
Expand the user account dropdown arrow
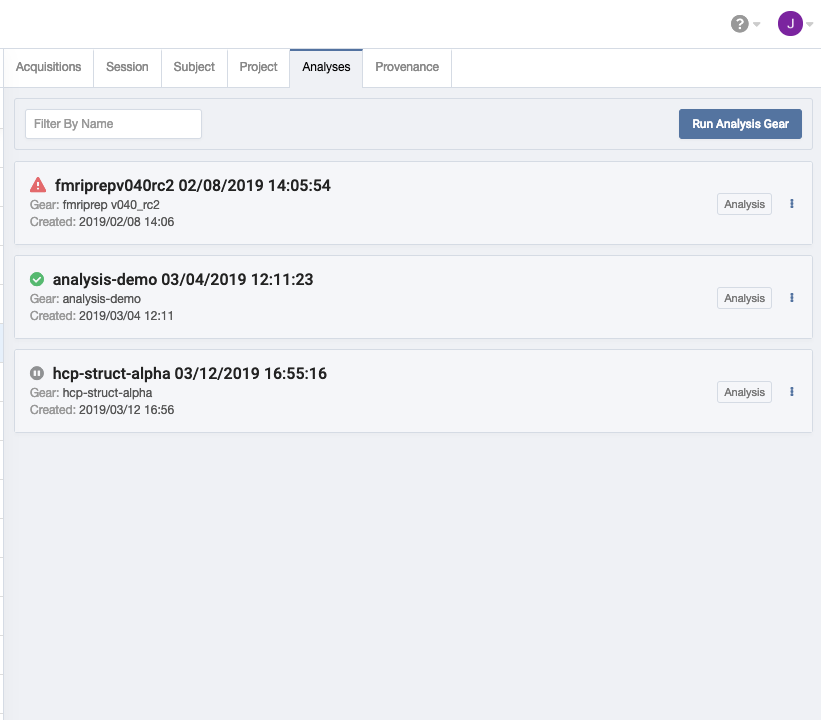809,24
